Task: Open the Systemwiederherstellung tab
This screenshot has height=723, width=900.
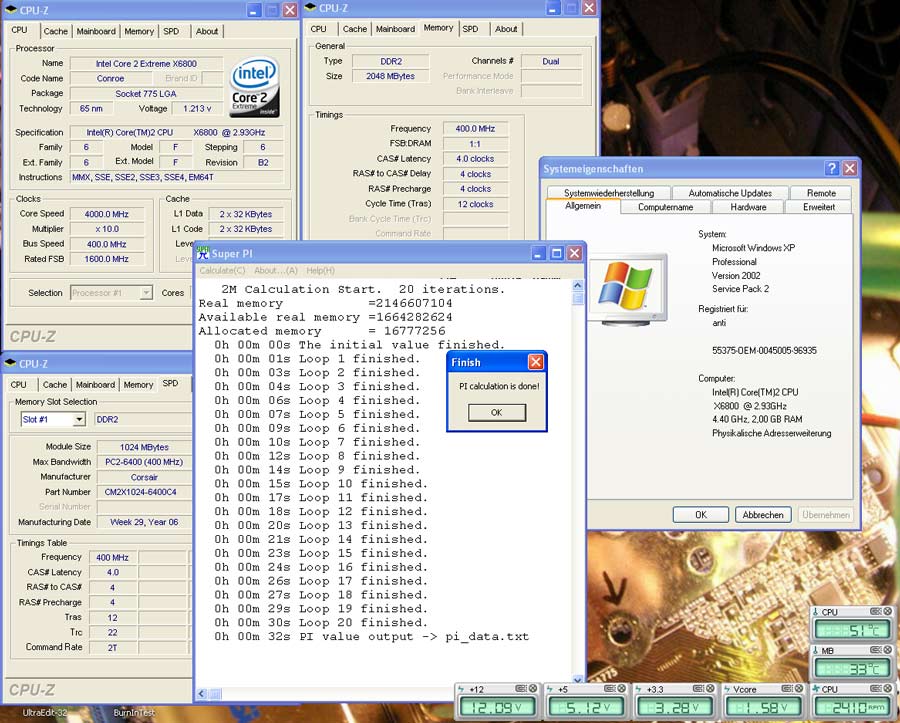Action: click(x=608, y=193)
